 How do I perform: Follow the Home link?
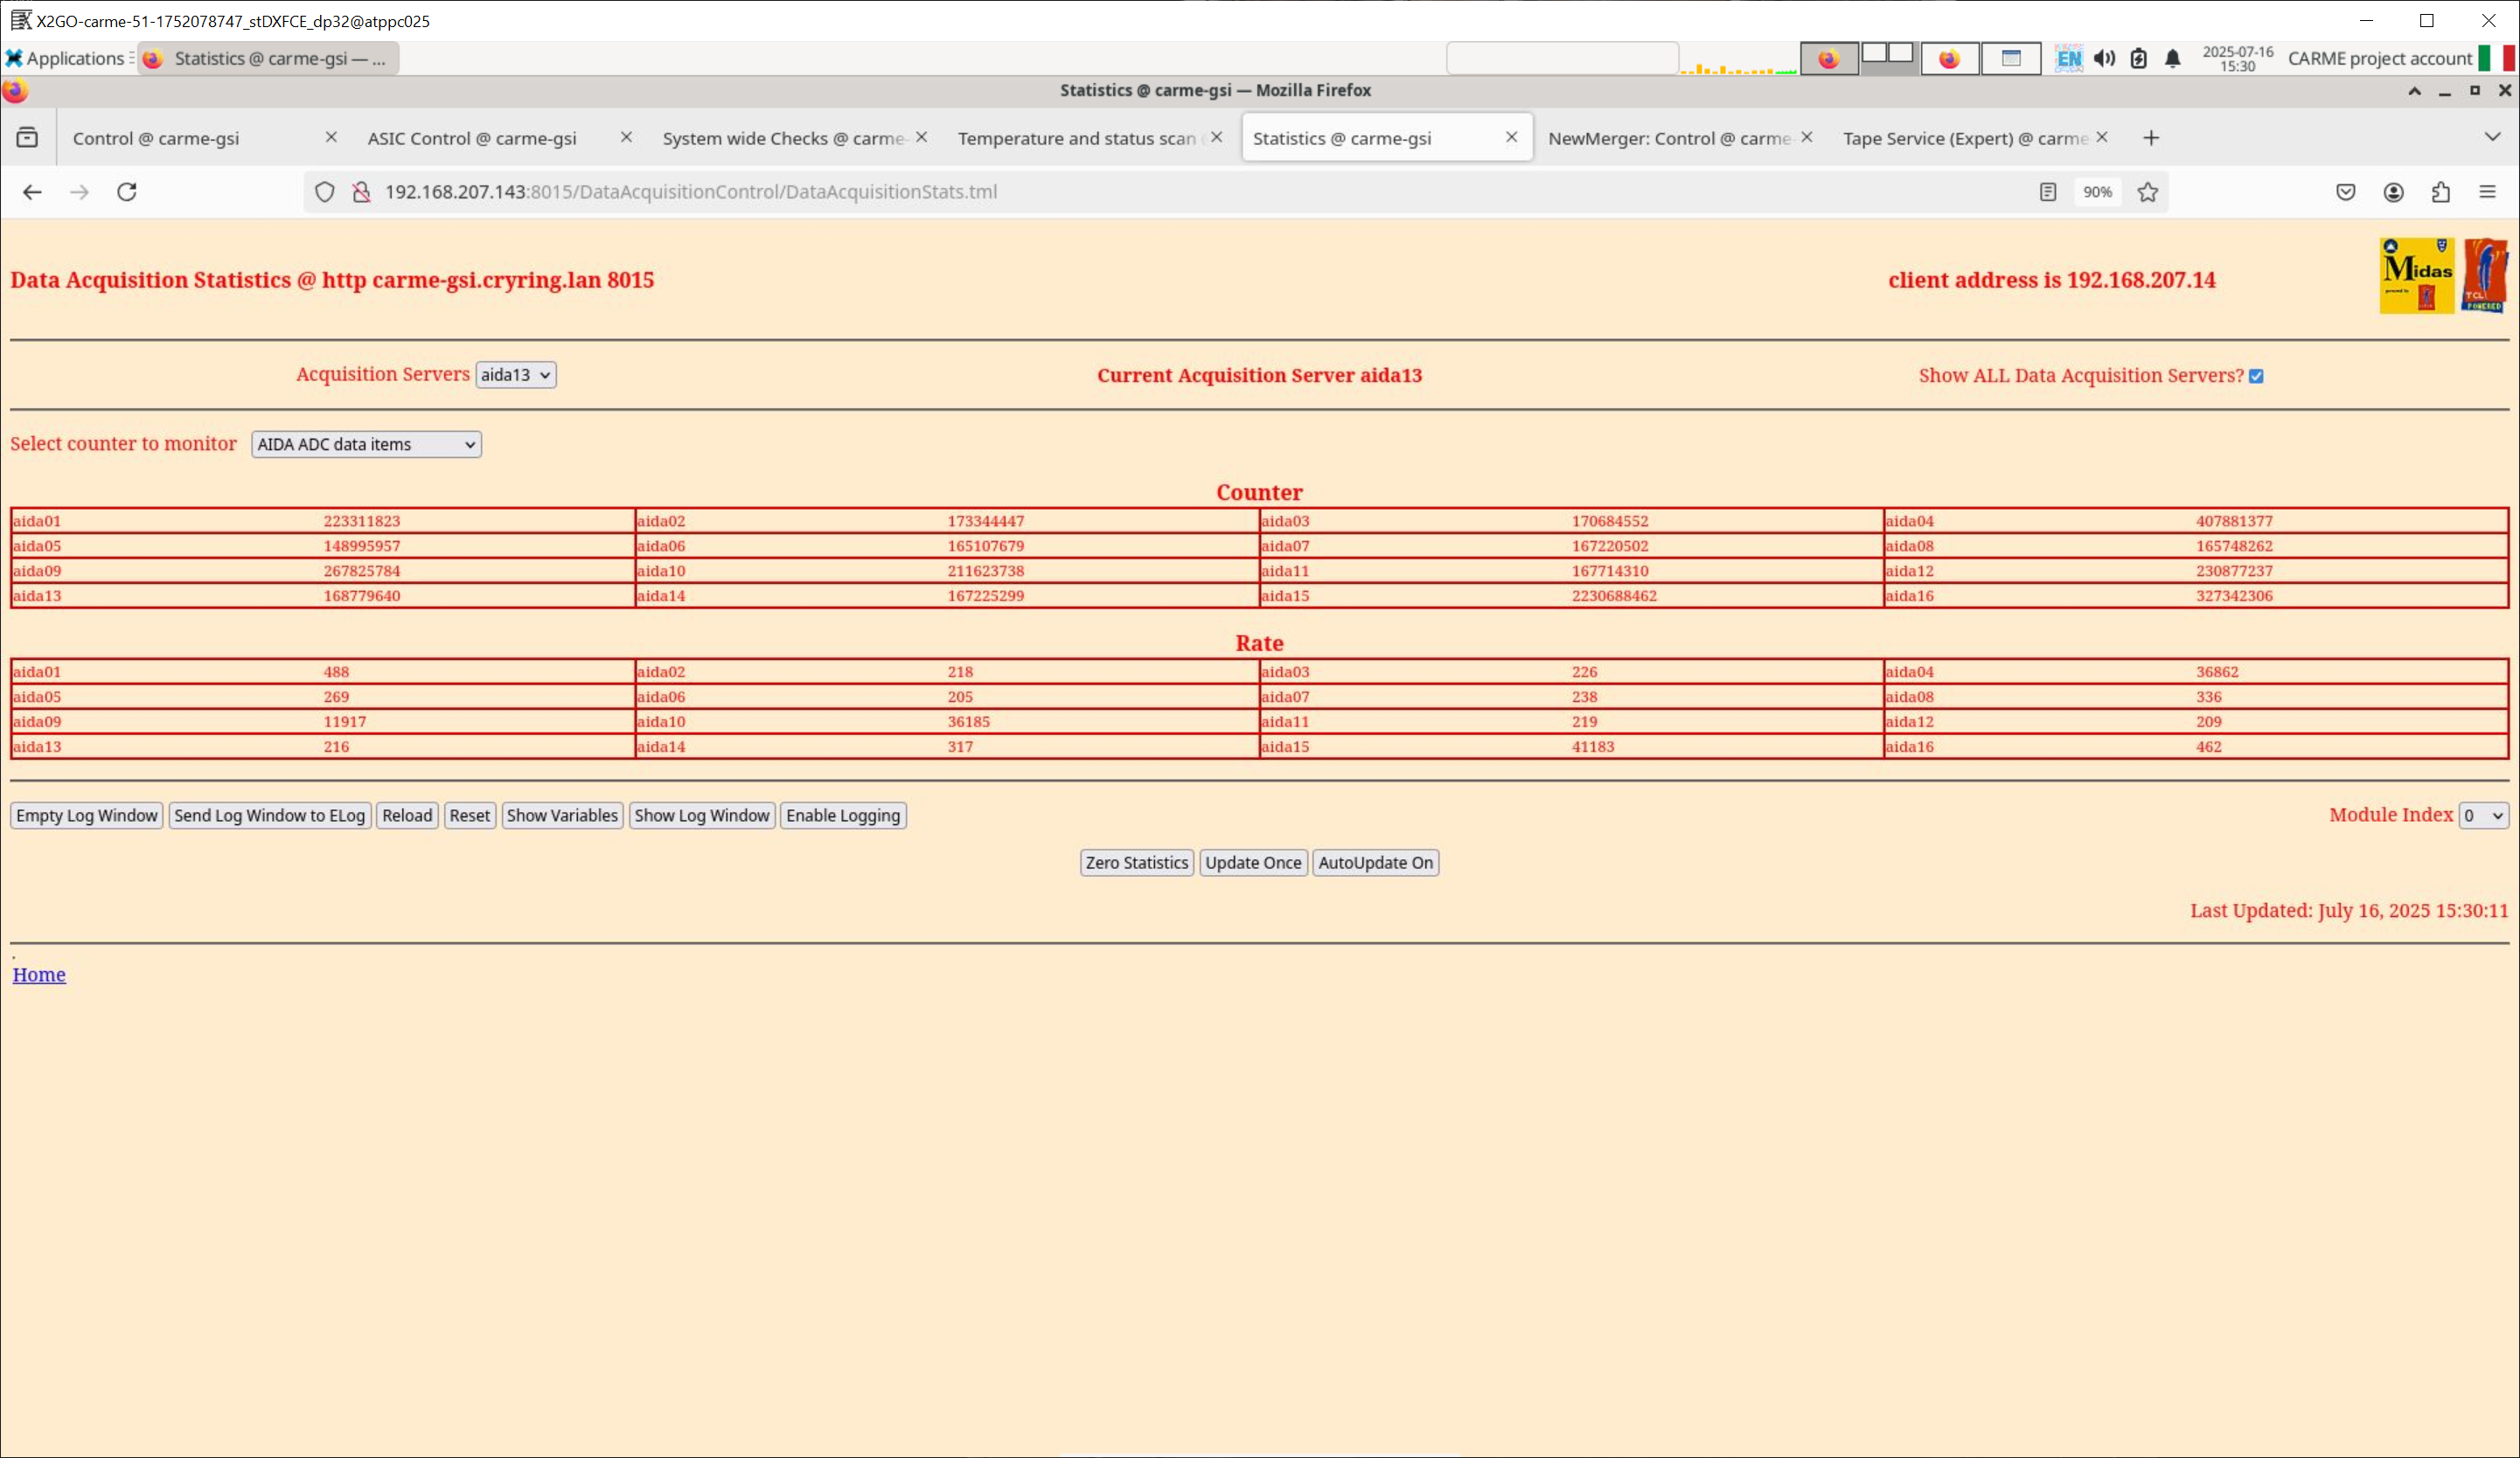point(39,974)
